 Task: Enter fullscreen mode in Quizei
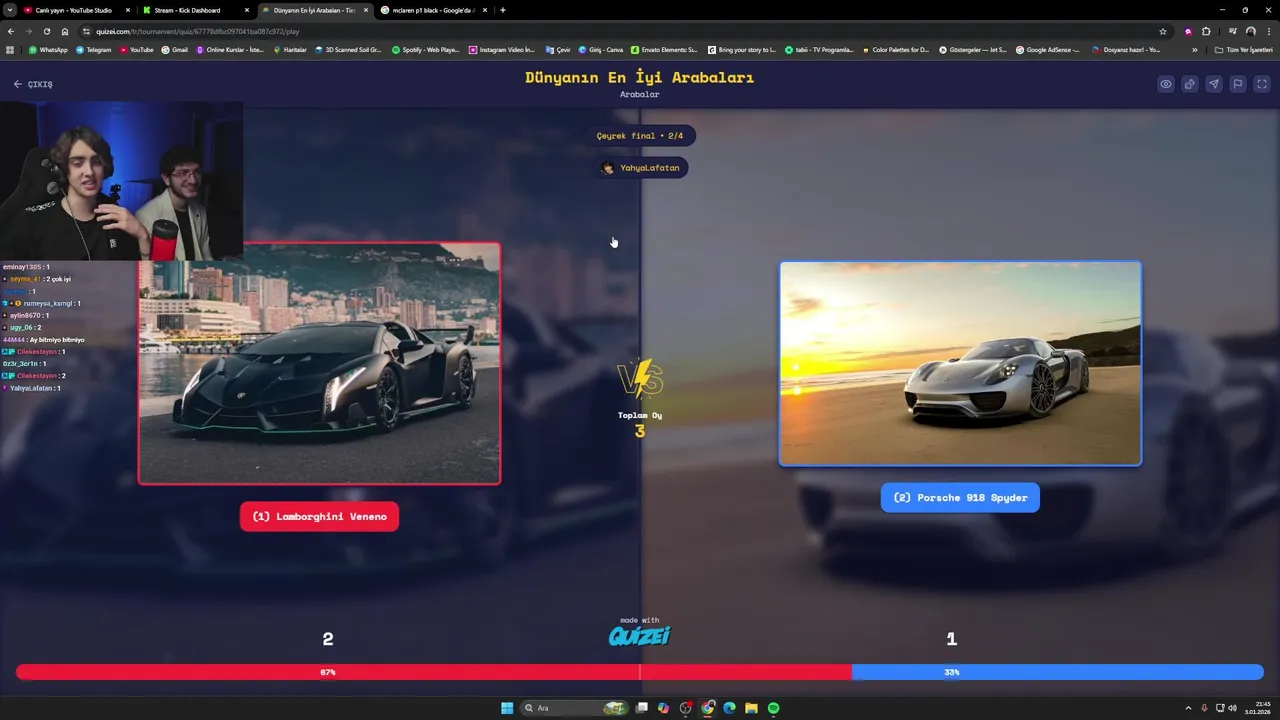(x=1262, y=84)
